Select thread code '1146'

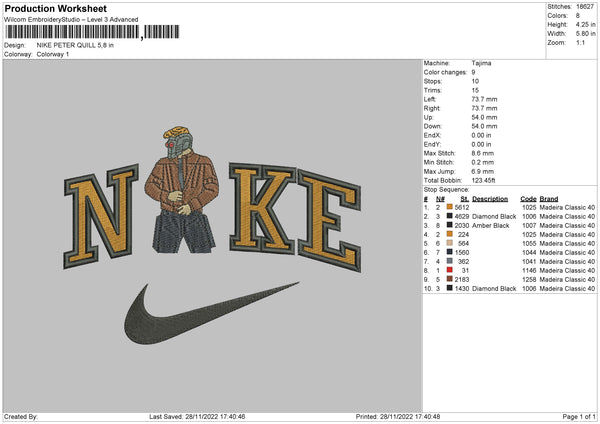point(529,270)
